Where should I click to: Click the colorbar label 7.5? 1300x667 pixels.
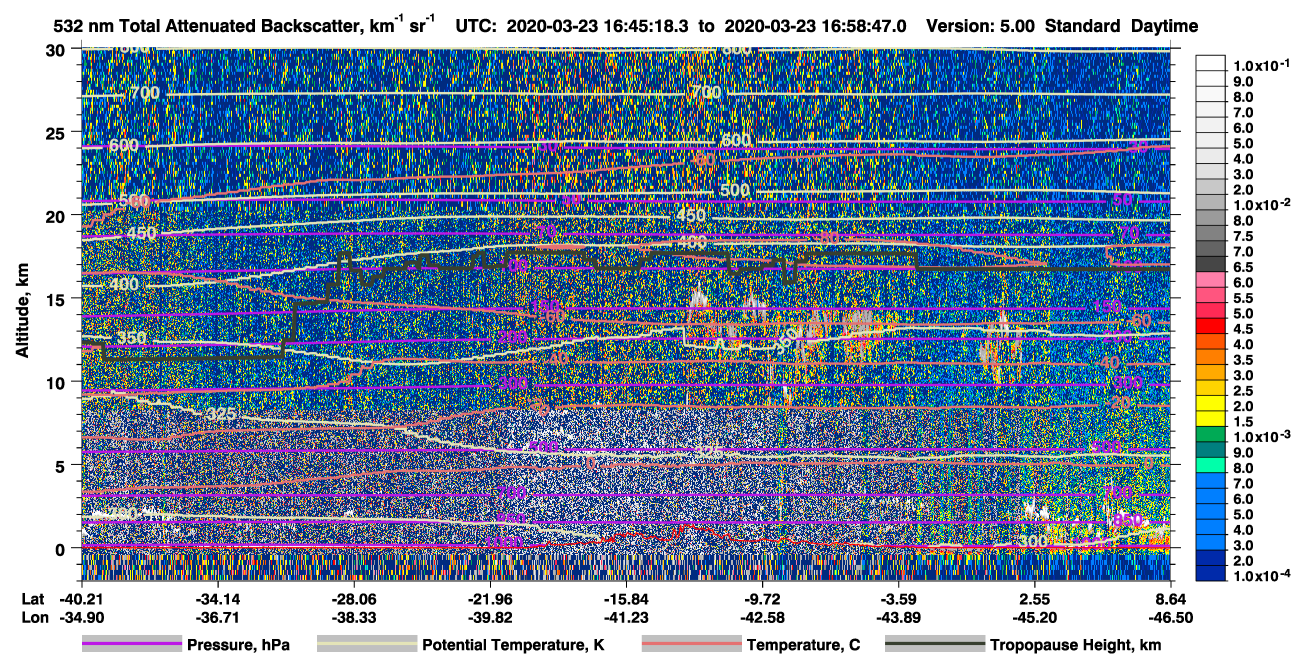[1241, 236]
